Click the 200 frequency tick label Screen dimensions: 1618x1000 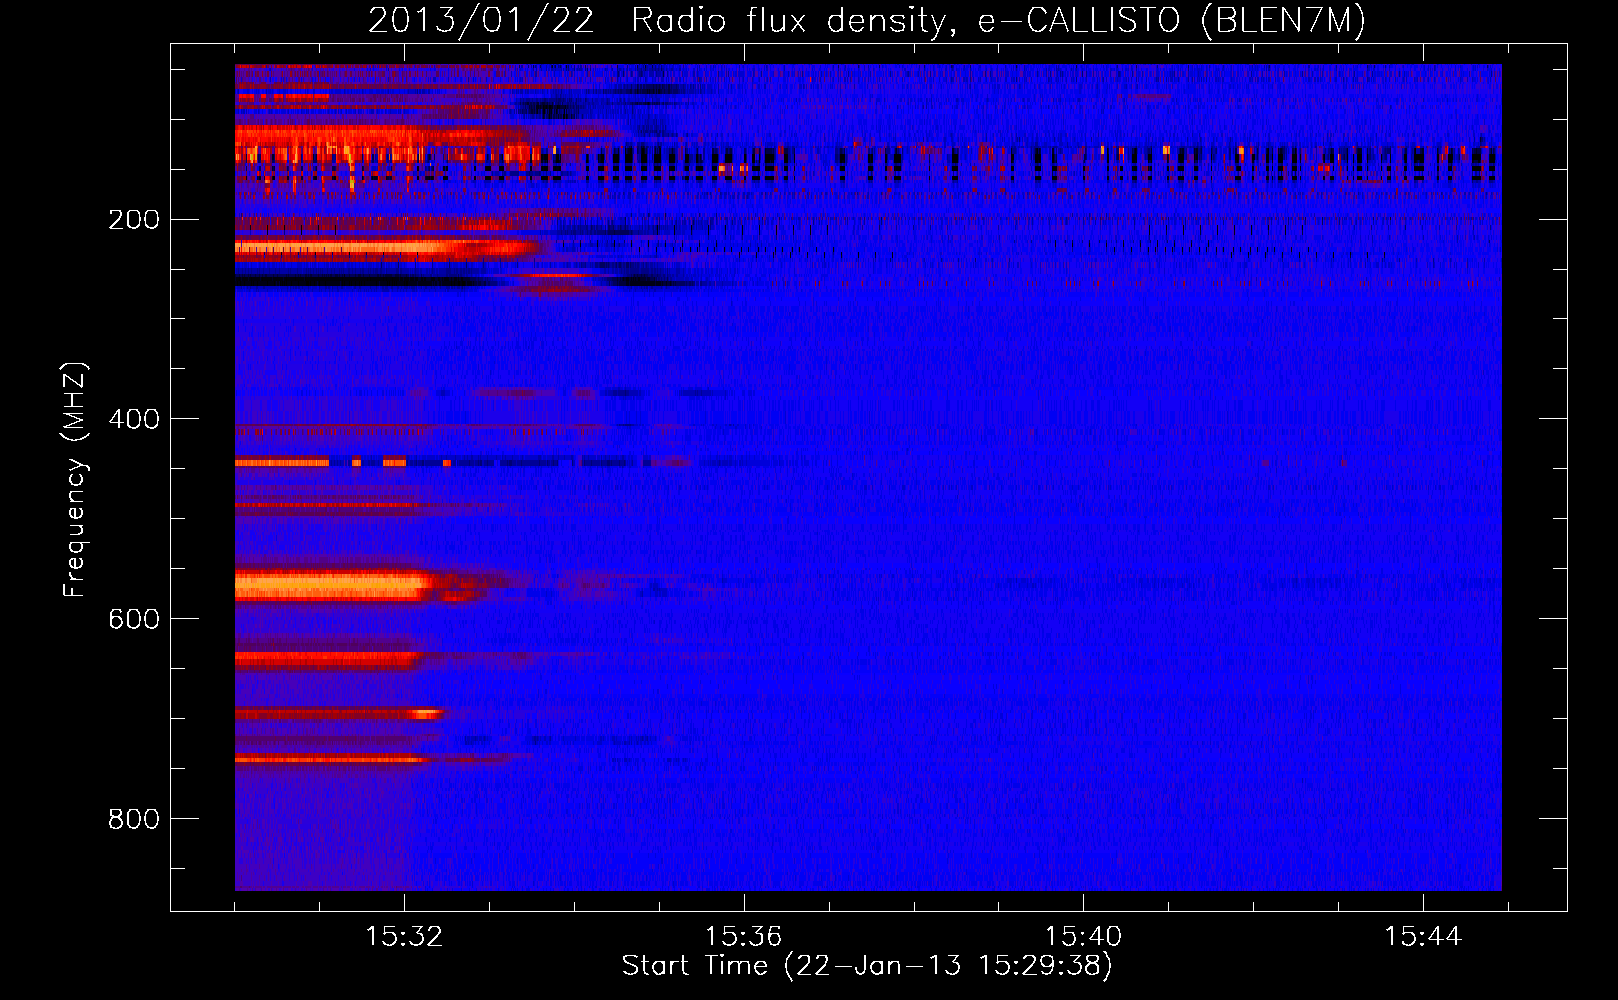pyautogui.click(x=134, y=219)
